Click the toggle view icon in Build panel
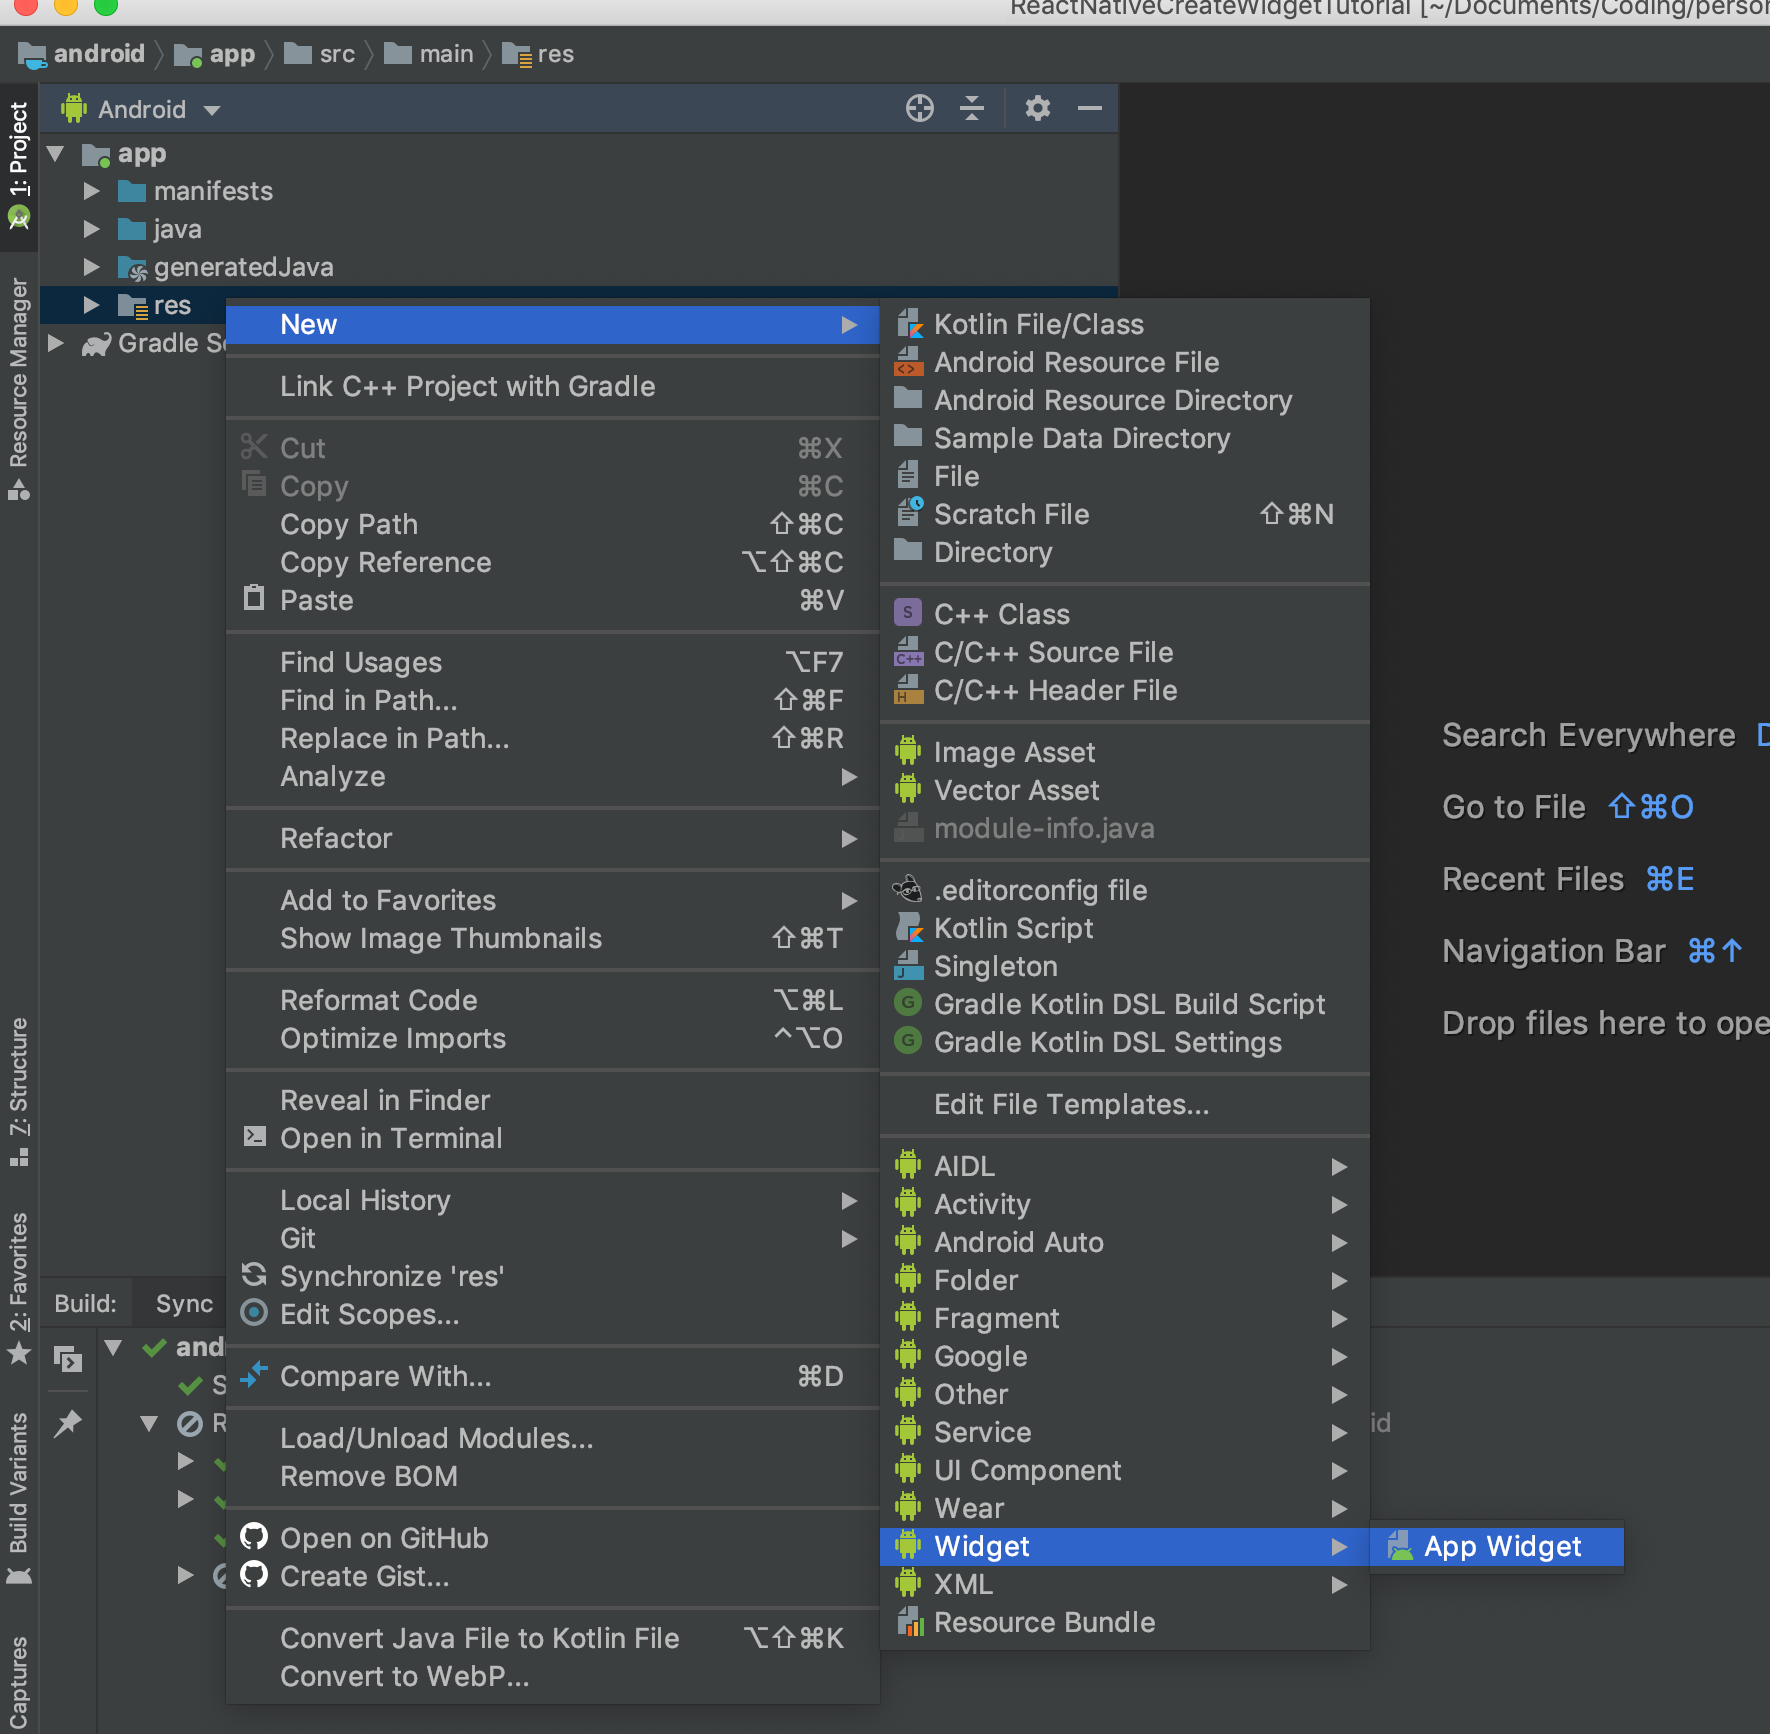Viewport: 1770px width, 1734px height. tap(68, 1360)
